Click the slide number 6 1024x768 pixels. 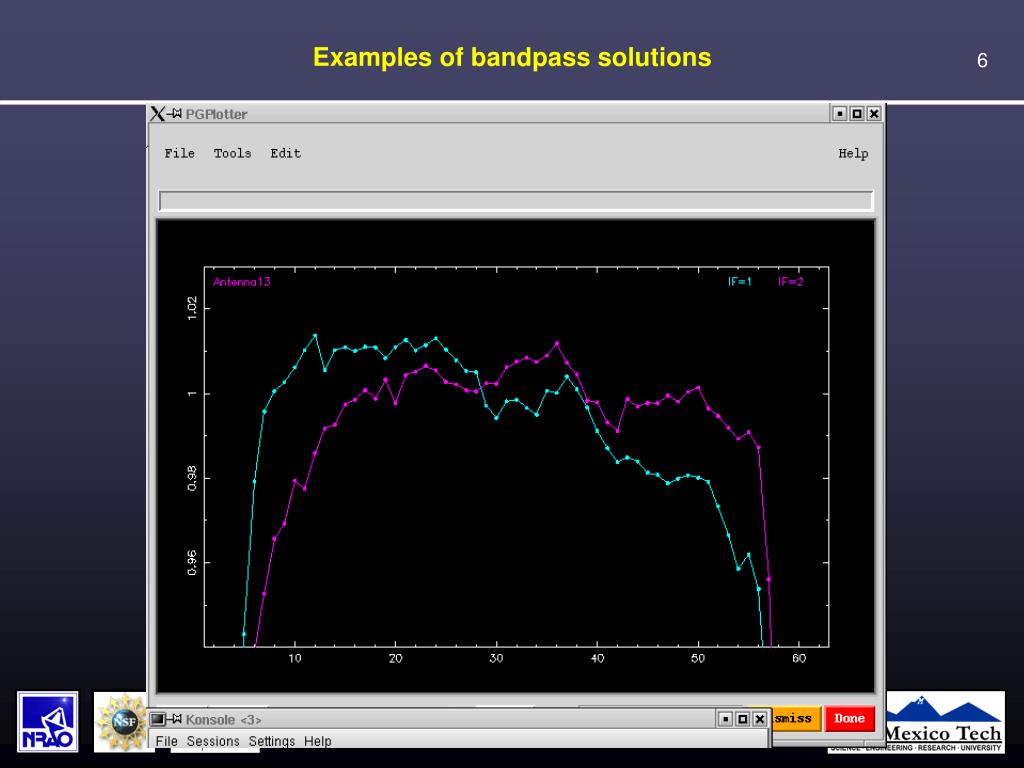pyautogui.click(x=982, y=61)
